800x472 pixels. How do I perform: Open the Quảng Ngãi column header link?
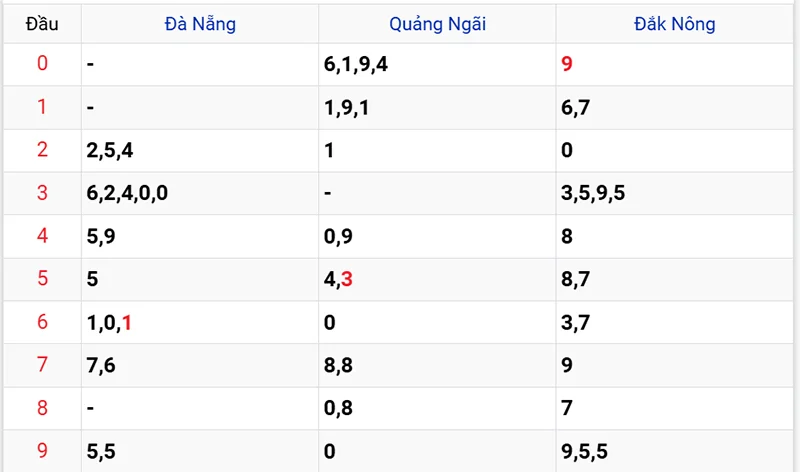[437, 23]
